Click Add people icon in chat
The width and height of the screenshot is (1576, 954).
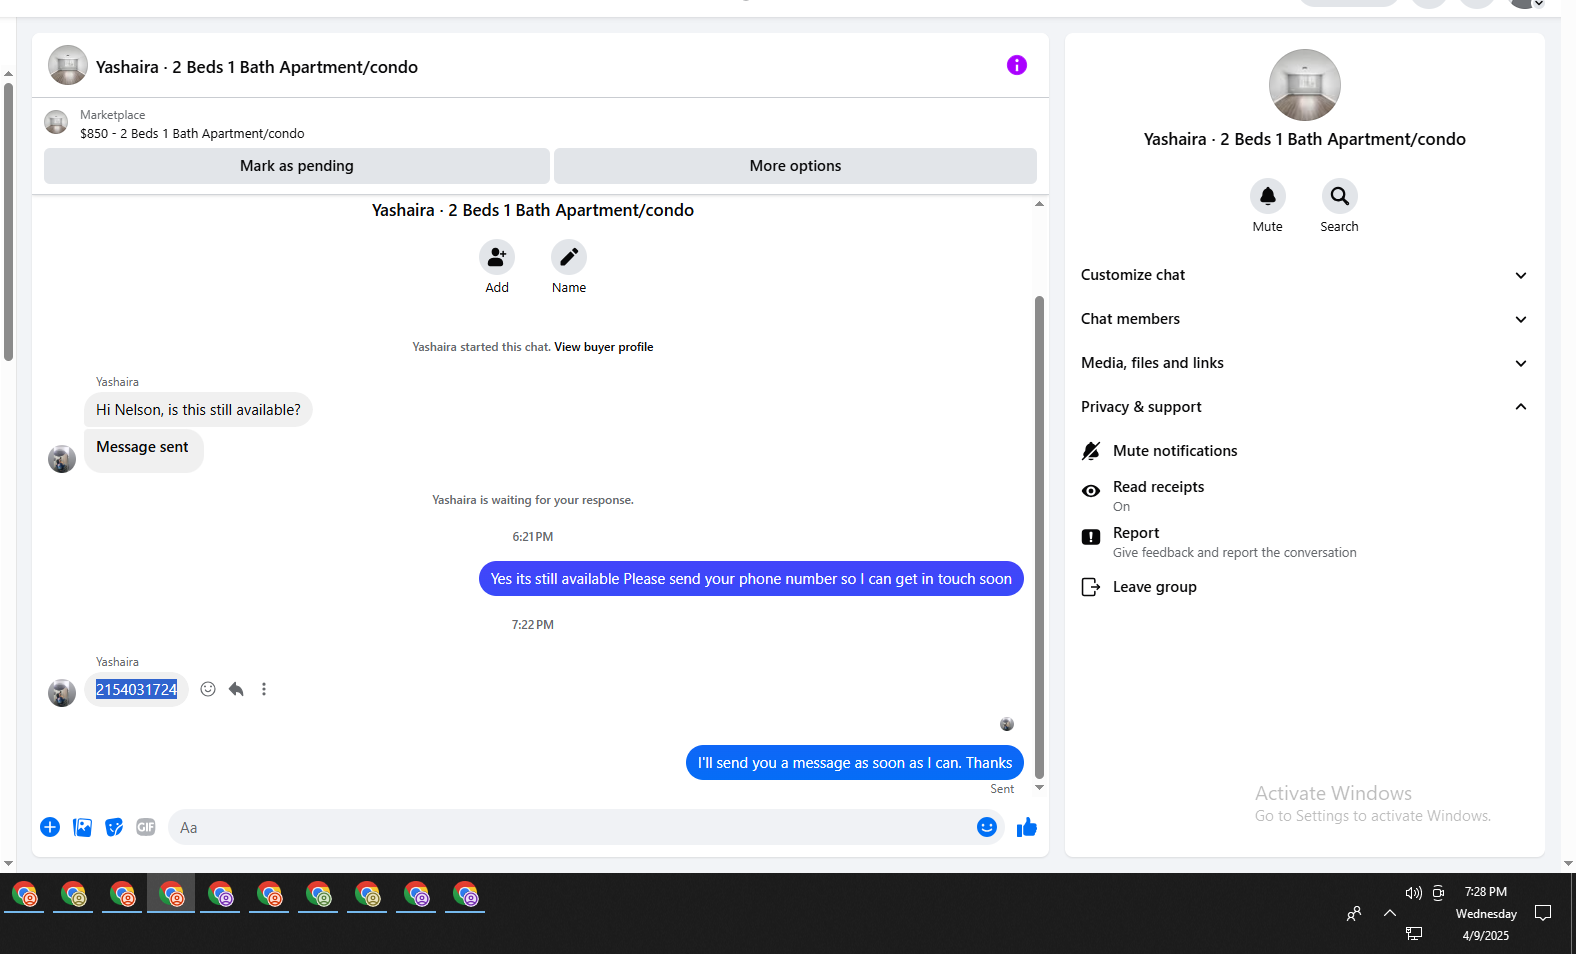pyautogui.click(x=496, y=257)
